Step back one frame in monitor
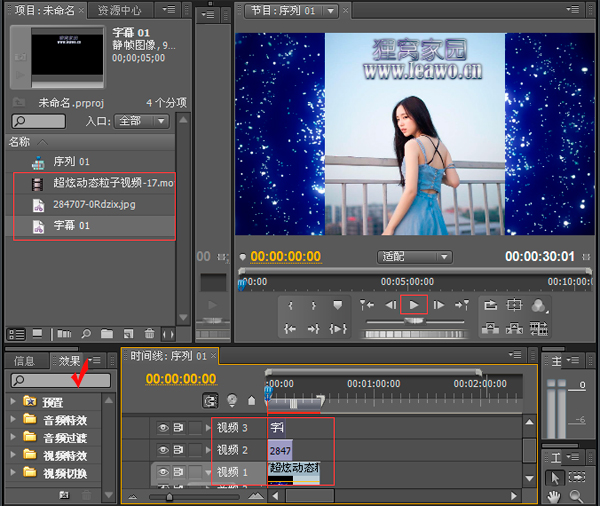The width and height of the screenshot is (600, 506). click(390, 305)
